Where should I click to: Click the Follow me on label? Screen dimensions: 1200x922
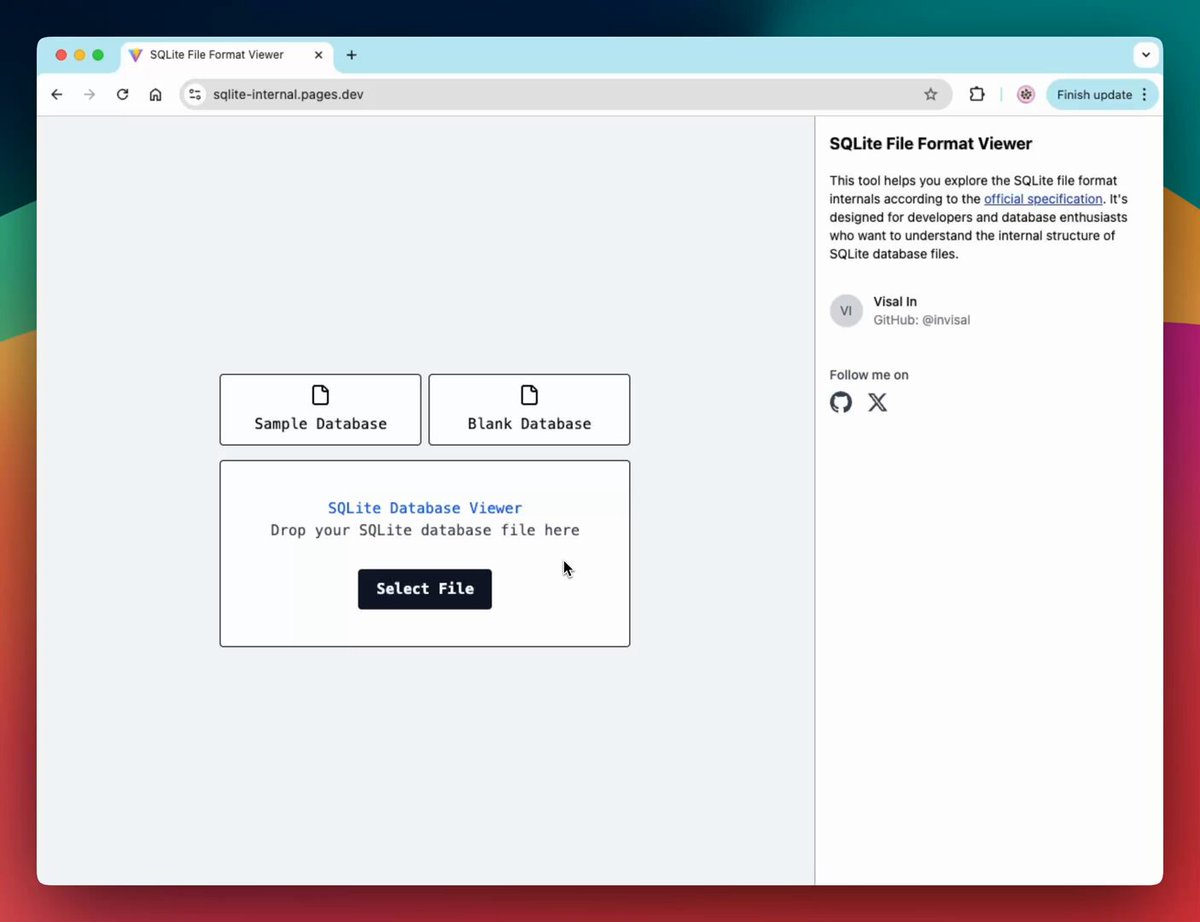tap(869, 375)
